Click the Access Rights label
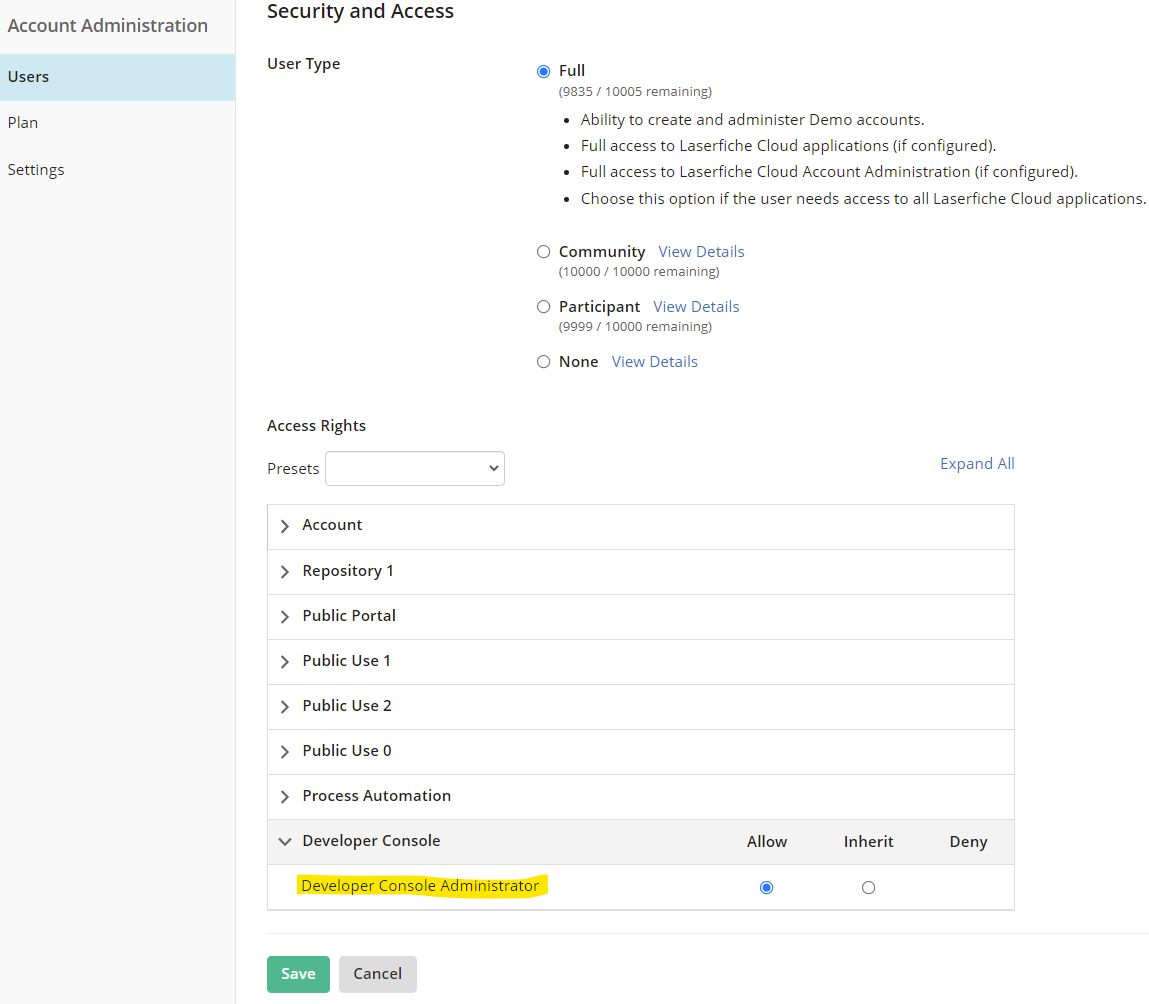The image size is (1149, 1004). point(317,426)
